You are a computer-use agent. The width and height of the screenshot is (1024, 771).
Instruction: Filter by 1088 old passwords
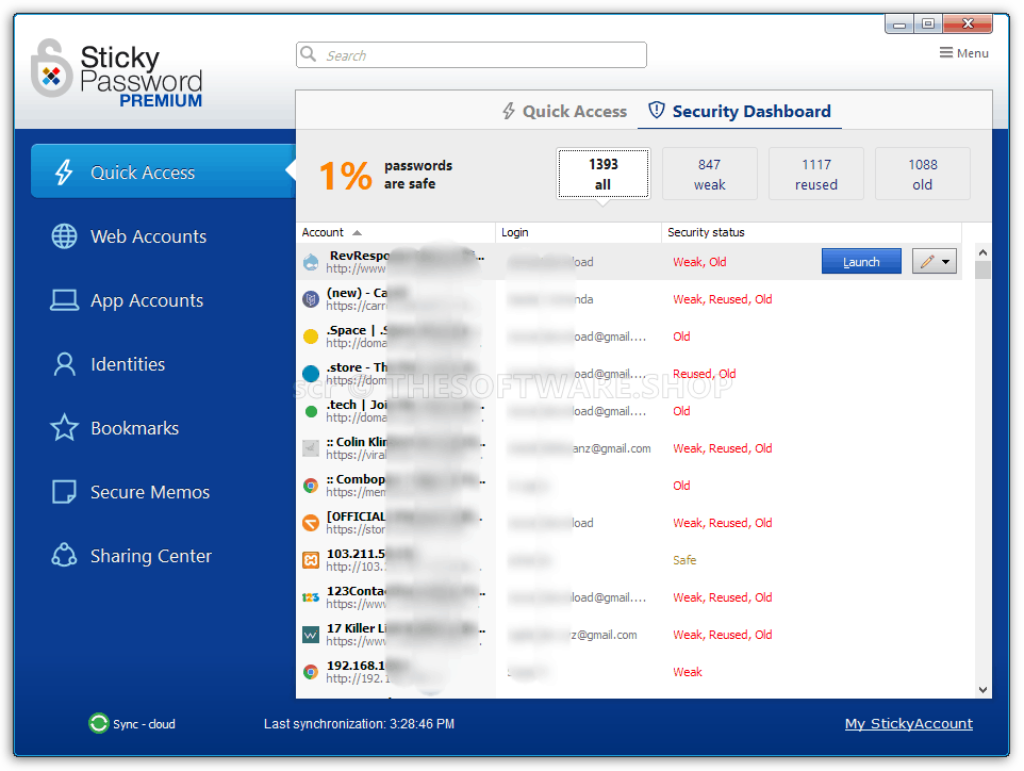pyautogui.click(x=922, y=174)
